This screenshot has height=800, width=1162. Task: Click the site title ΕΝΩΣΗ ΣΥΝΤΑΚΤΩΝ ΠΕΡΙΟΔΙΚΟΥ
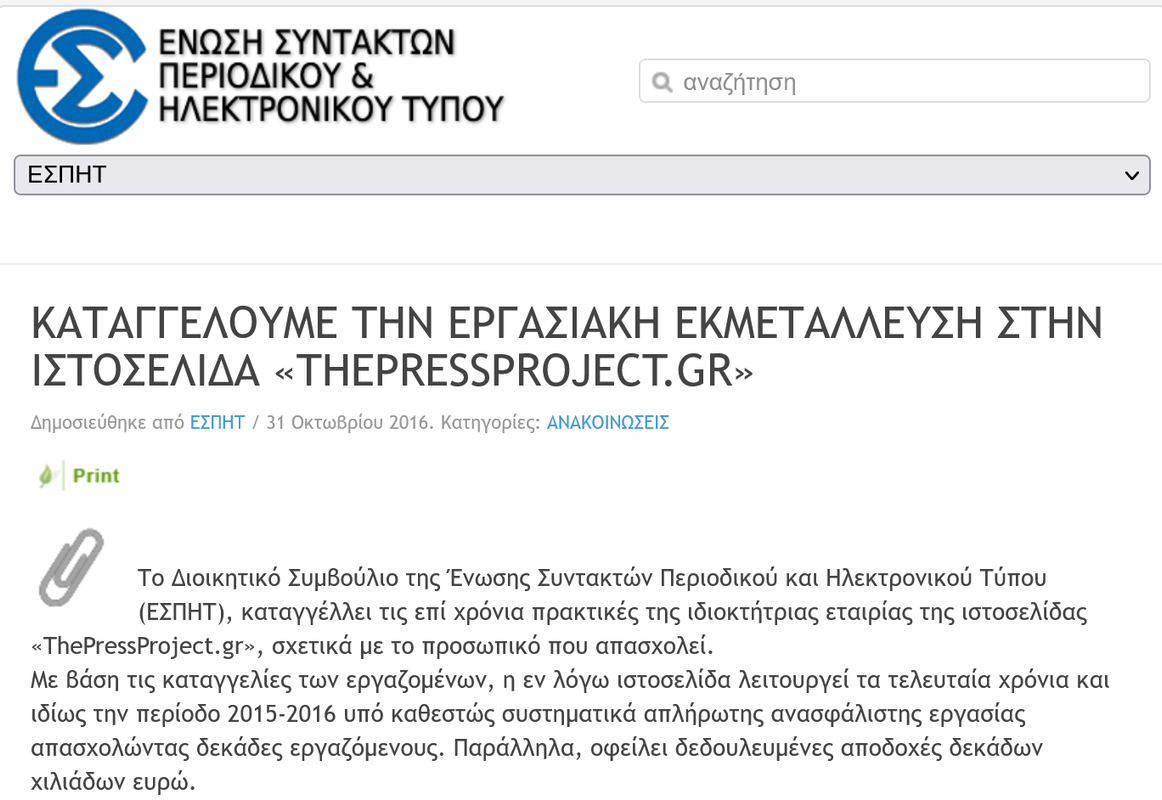(x=331, y=75)
